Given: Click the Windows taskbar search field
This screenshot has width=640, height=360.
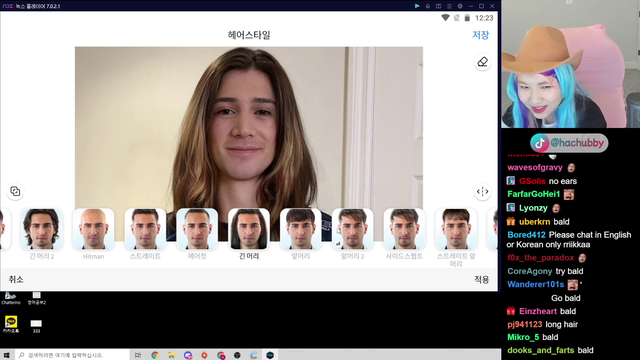Looking at the screenshot, I should [72, 355].
